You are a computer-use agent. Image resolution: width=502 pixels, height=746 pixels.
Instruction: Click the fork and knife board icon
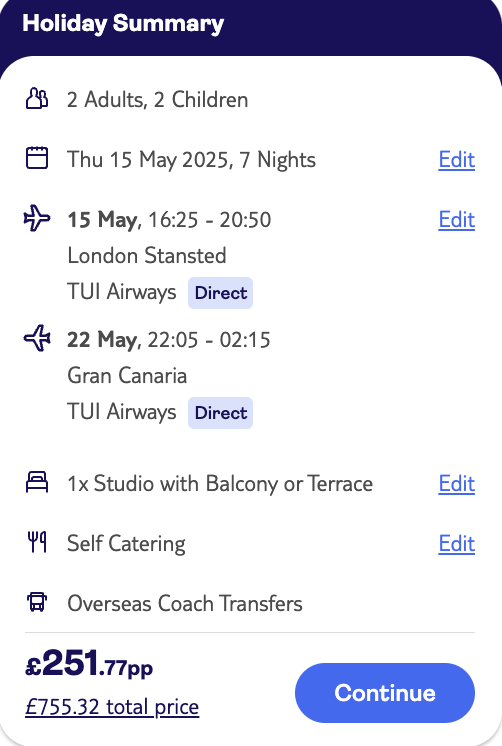[37, 542]
